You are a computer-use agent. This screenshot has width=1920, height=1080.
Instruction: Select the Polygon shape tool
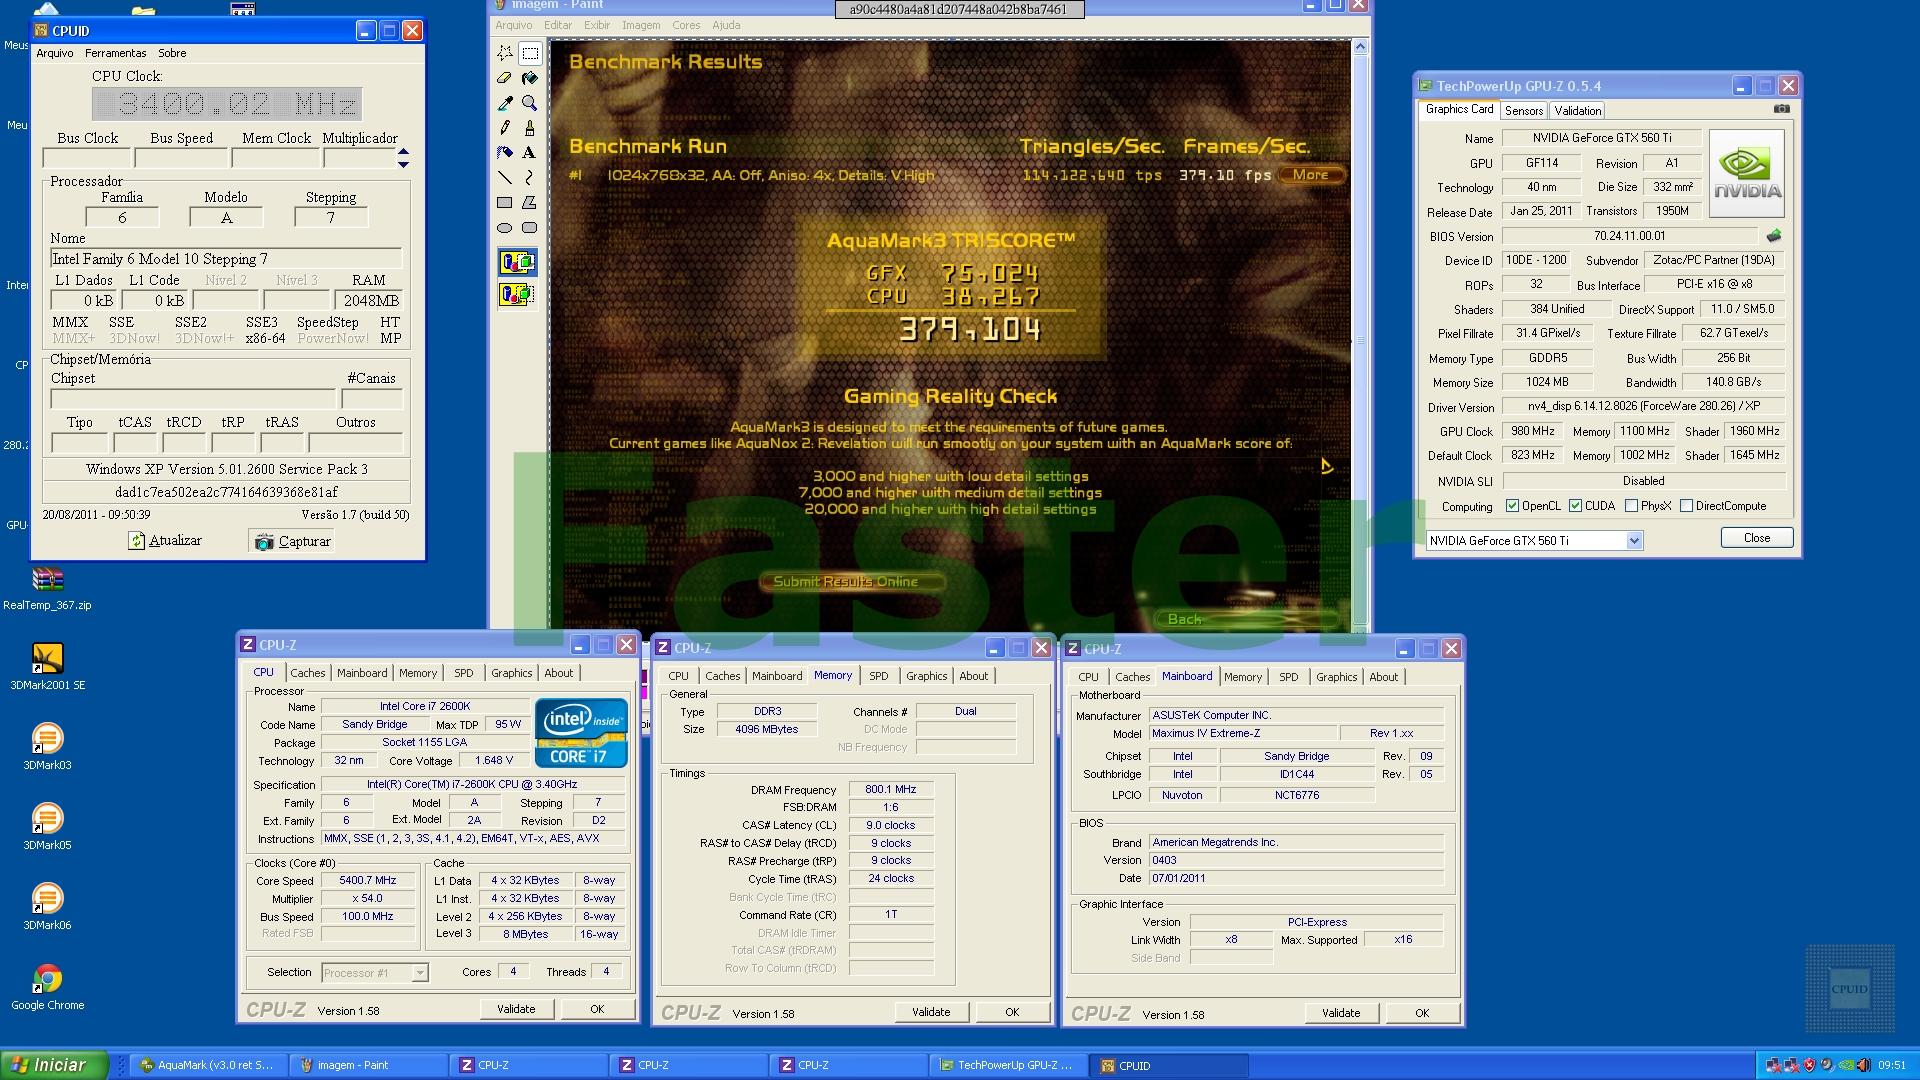click(530, 203)
